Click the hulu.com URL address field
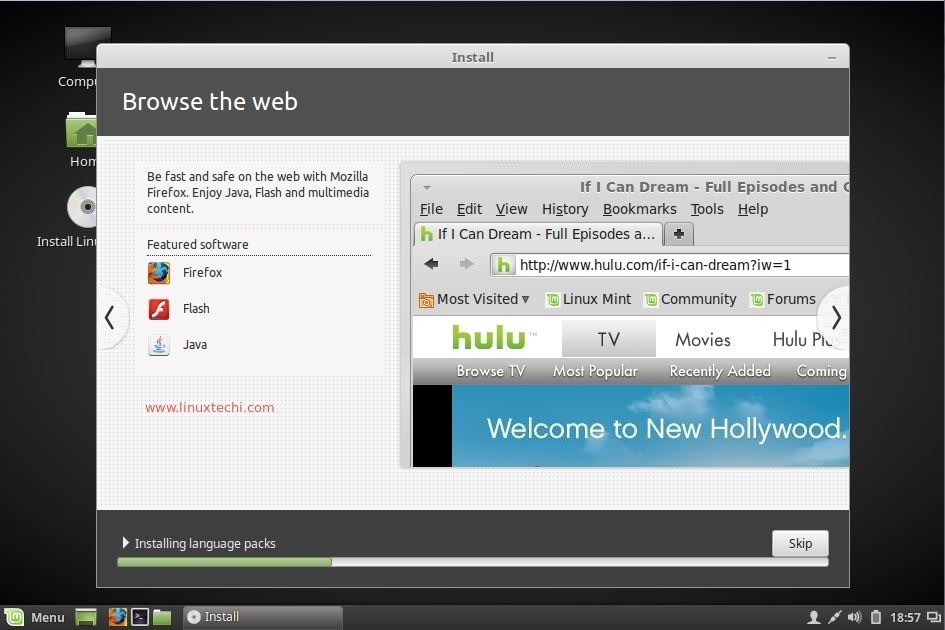Screen dimensions: 945x630 [x=670, y=265]
